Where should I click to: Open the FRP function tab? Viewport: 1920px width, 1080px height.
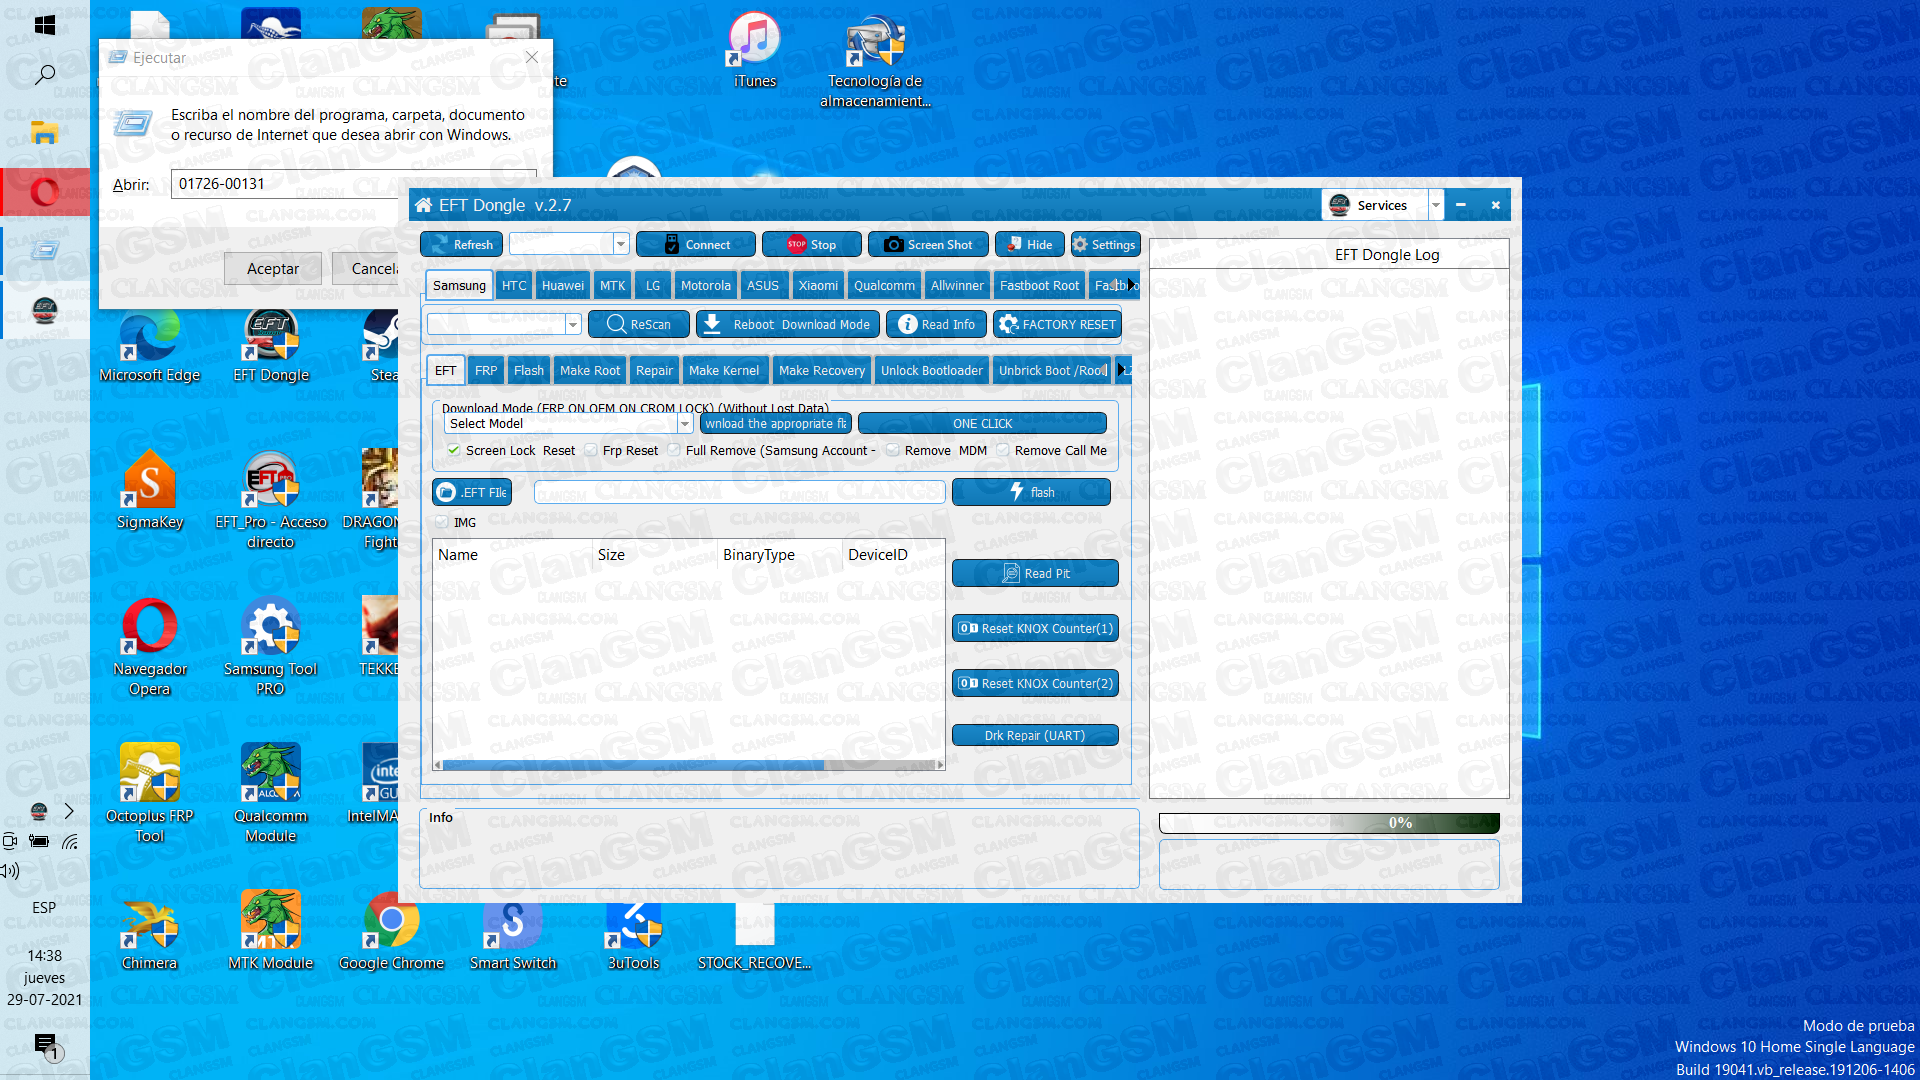pyautogui.click(x=486, y=370)
